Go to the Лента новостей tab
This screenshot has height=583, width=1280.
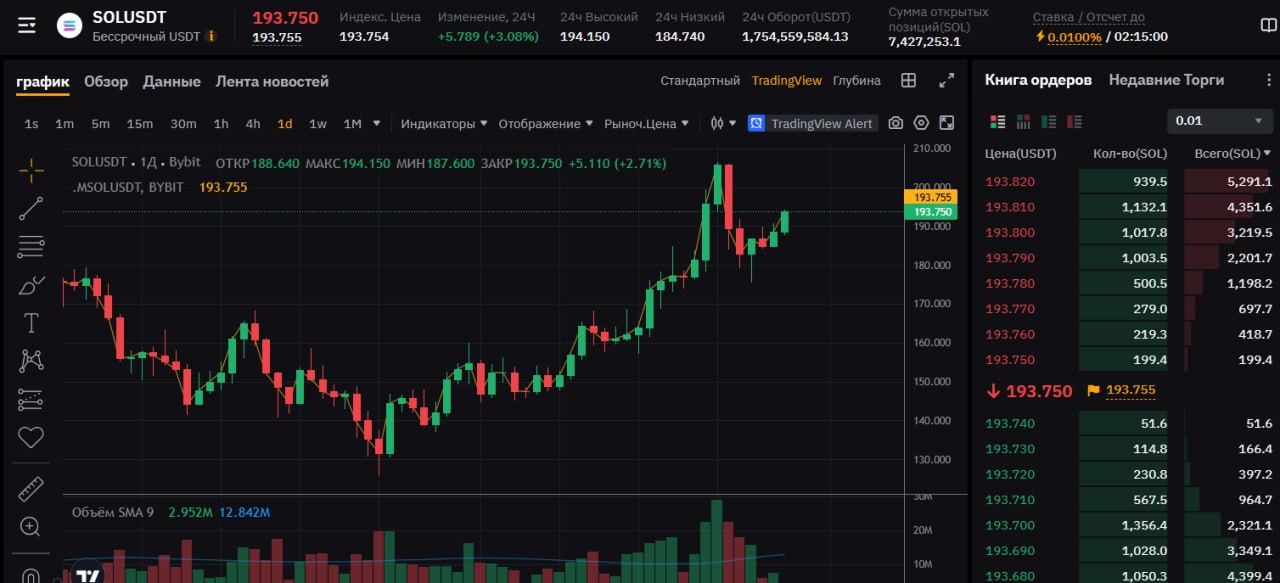(272, 82)
